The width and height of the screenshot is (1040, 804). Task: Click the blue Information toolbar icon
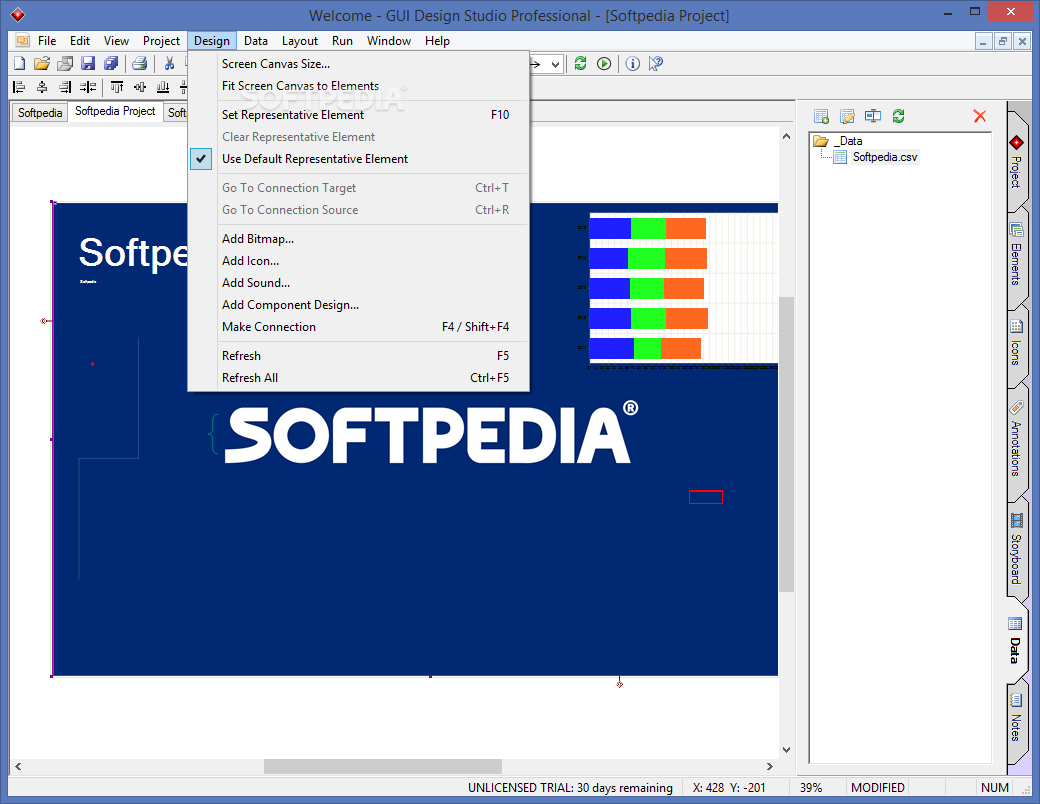(633, 64)
